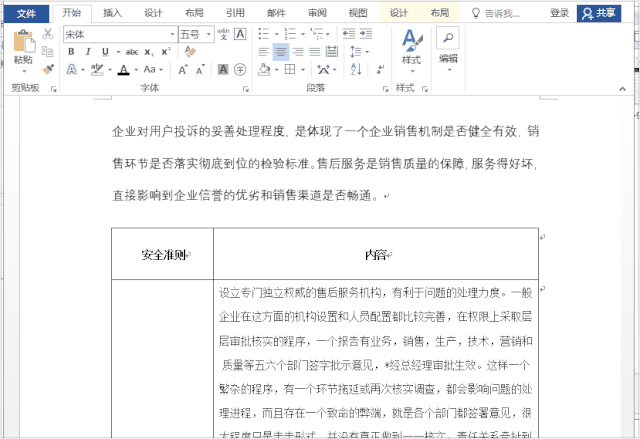Open the font size dropdown (五号)
640x439 pixels.
209,34
